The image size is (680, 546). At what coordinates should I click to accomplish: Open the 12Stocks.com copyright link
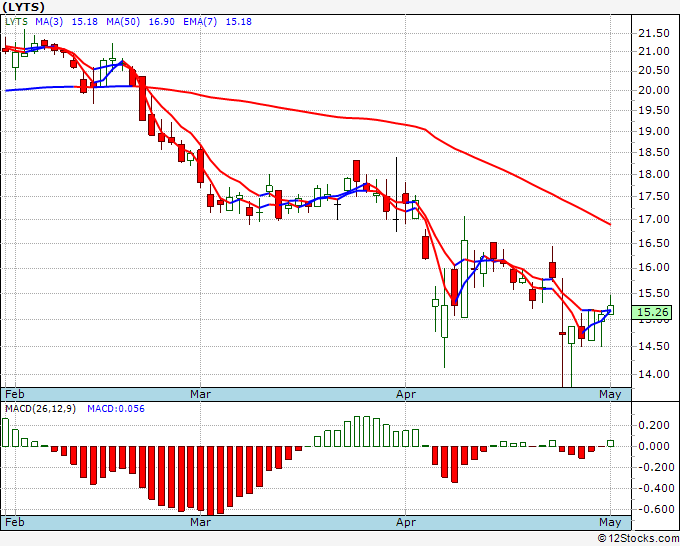tap(638, 538)
